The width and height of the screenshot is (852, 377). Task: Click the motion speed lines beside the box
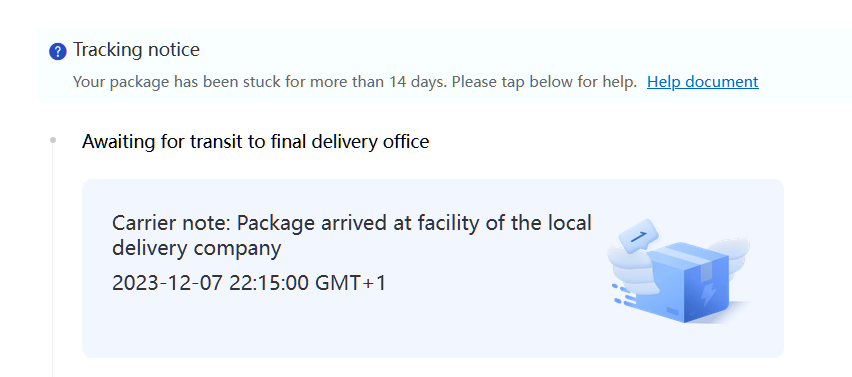(624, 295)
